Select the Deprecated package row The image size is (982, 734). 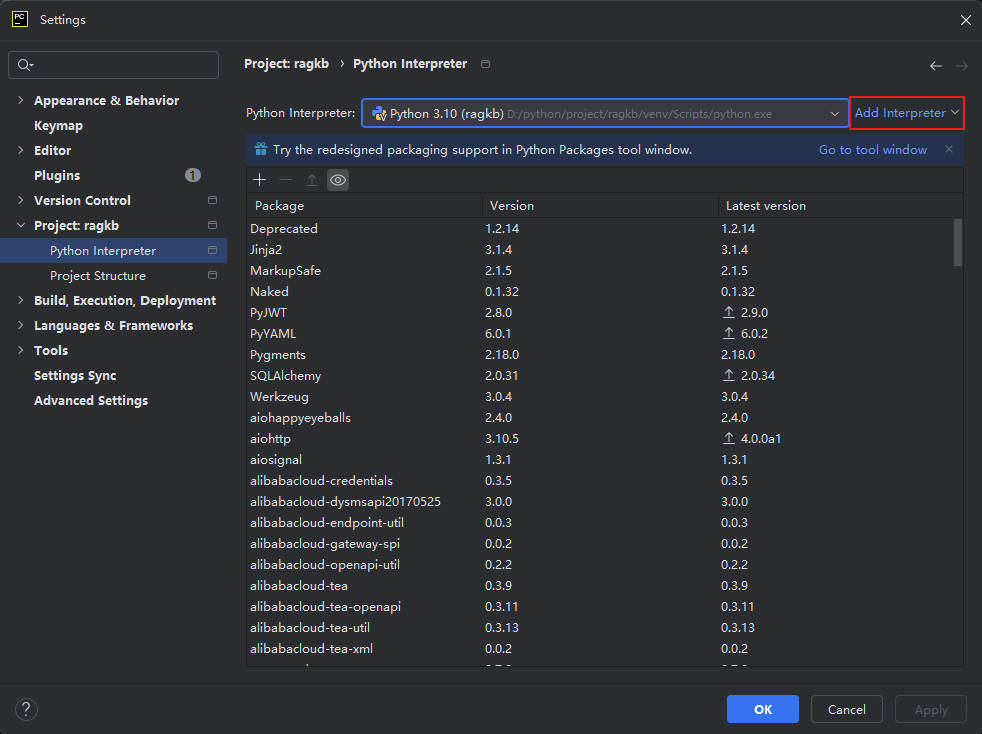click(x=600, y=229)
